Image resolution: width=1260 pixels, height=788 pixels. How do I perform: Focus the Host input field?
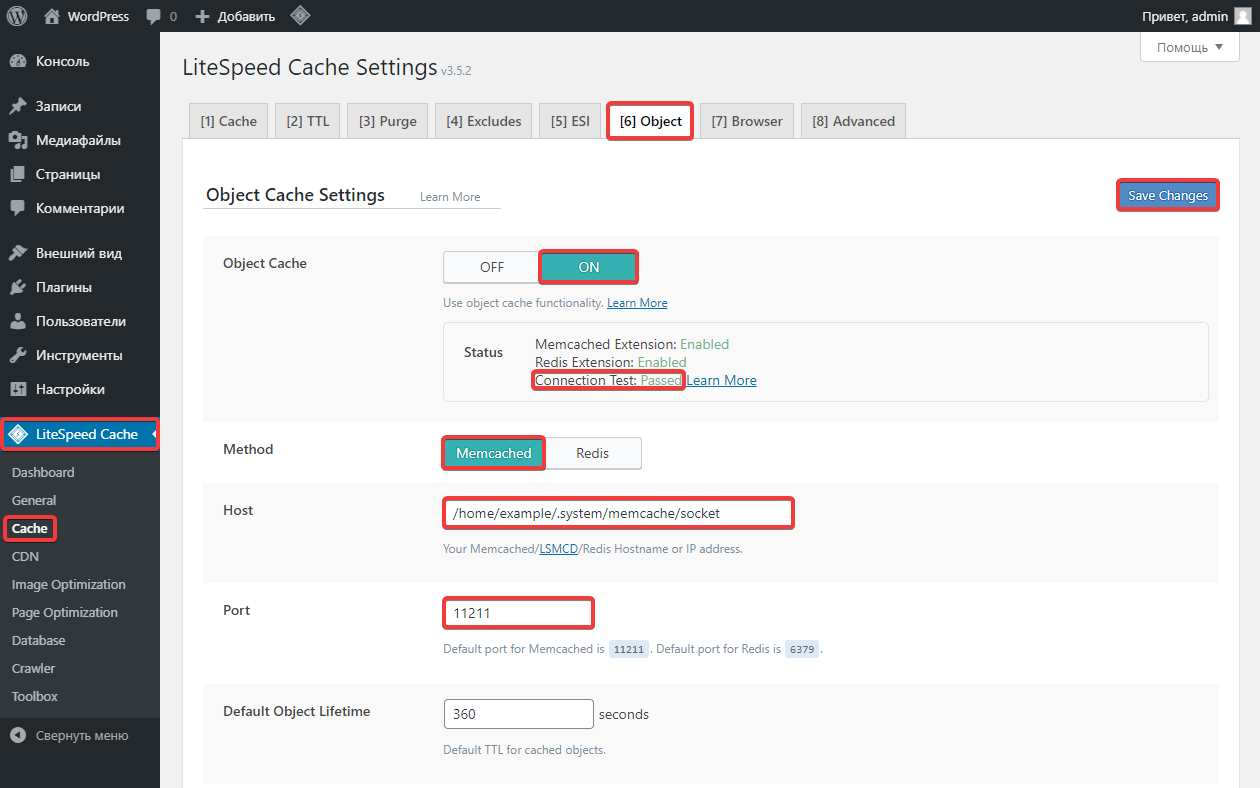618,513
